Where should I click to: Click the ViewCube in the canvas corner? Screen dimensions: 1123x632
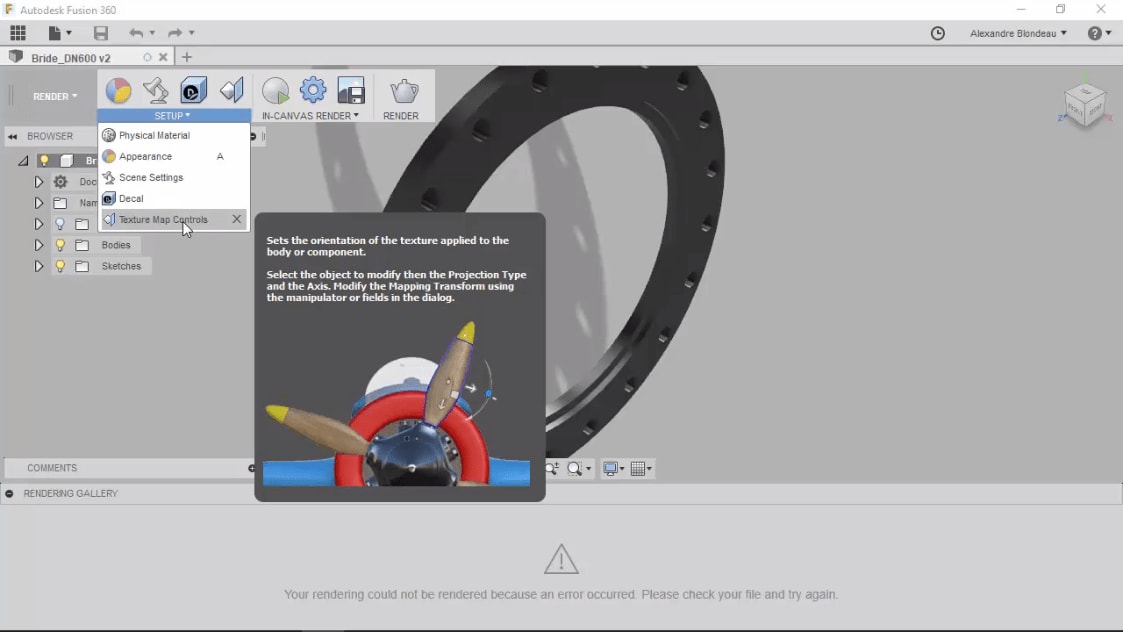(x=1084, y=106)
